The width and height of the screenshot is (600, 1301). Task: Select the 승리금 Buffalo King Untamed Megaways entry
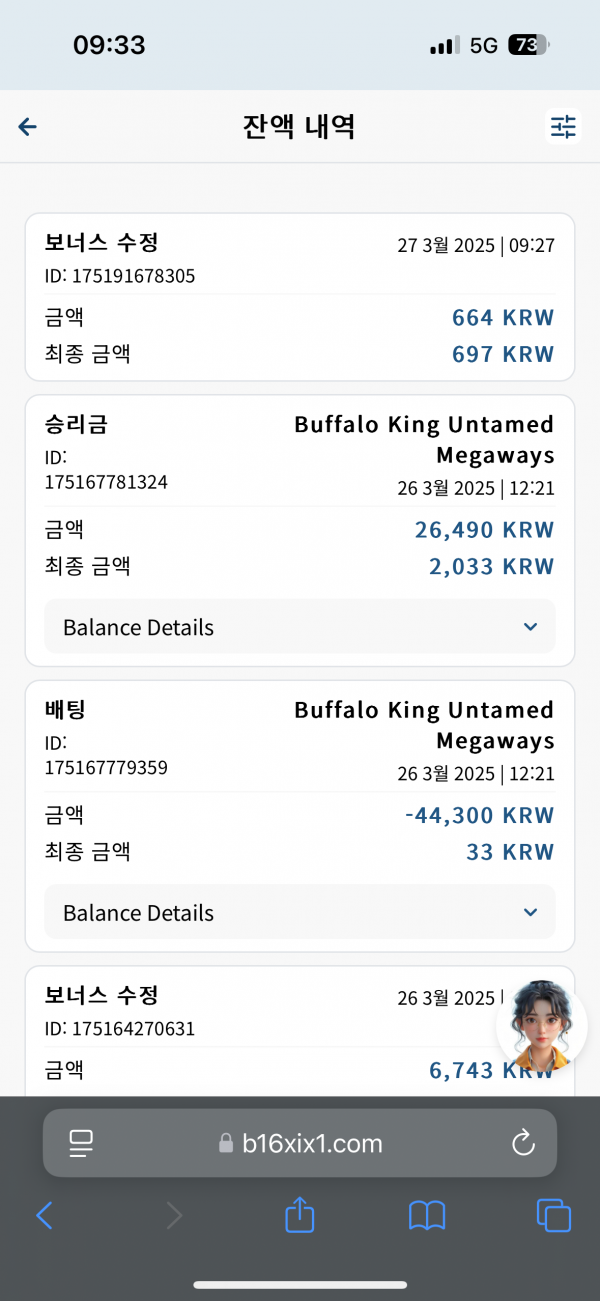[300, 531]
